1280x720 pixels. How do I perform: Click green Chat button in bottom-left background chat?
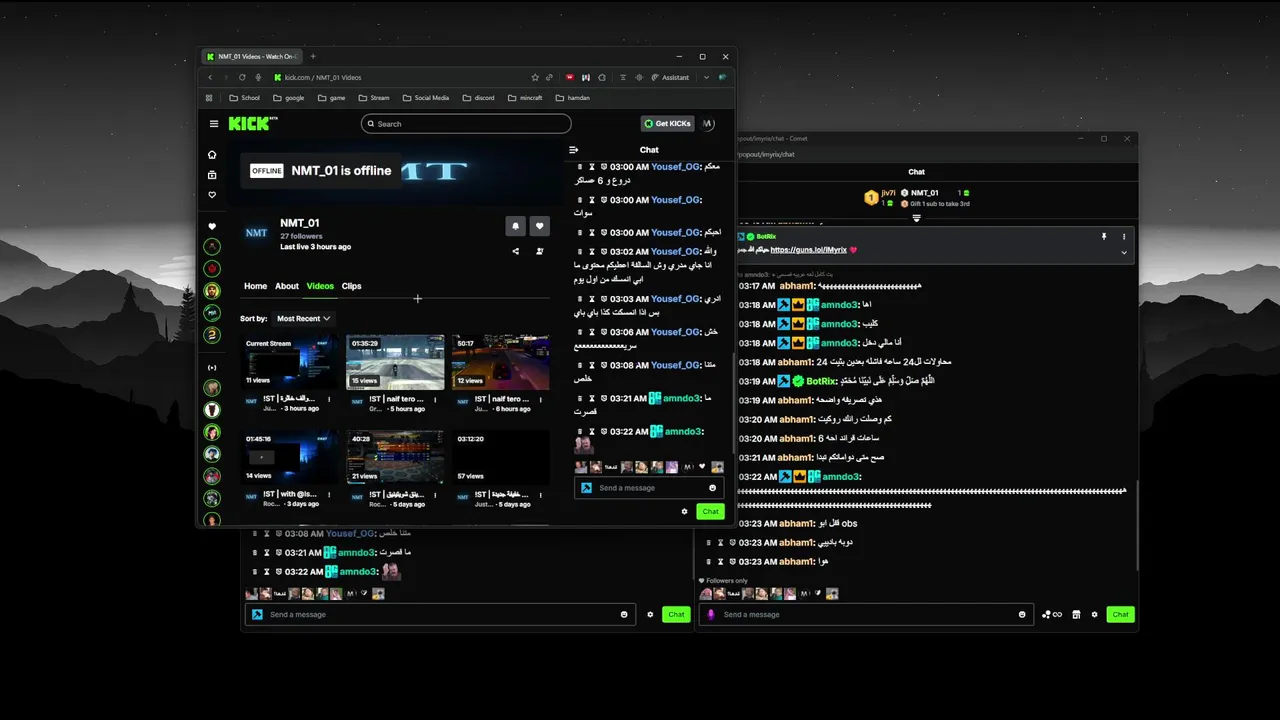676,614
